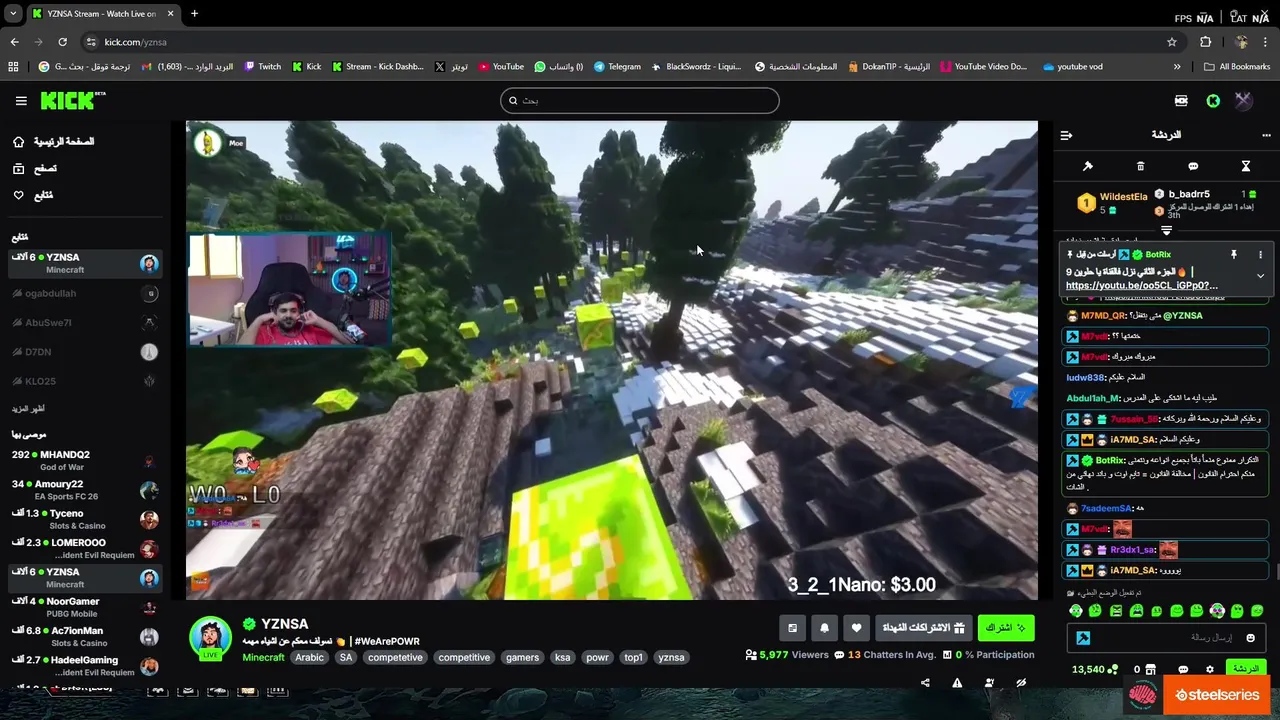This screenshot has width=1280, height=720.
Task: Open offline channel D7DN in sidebar
Action: pyautogui.click(x=85, y=352)
